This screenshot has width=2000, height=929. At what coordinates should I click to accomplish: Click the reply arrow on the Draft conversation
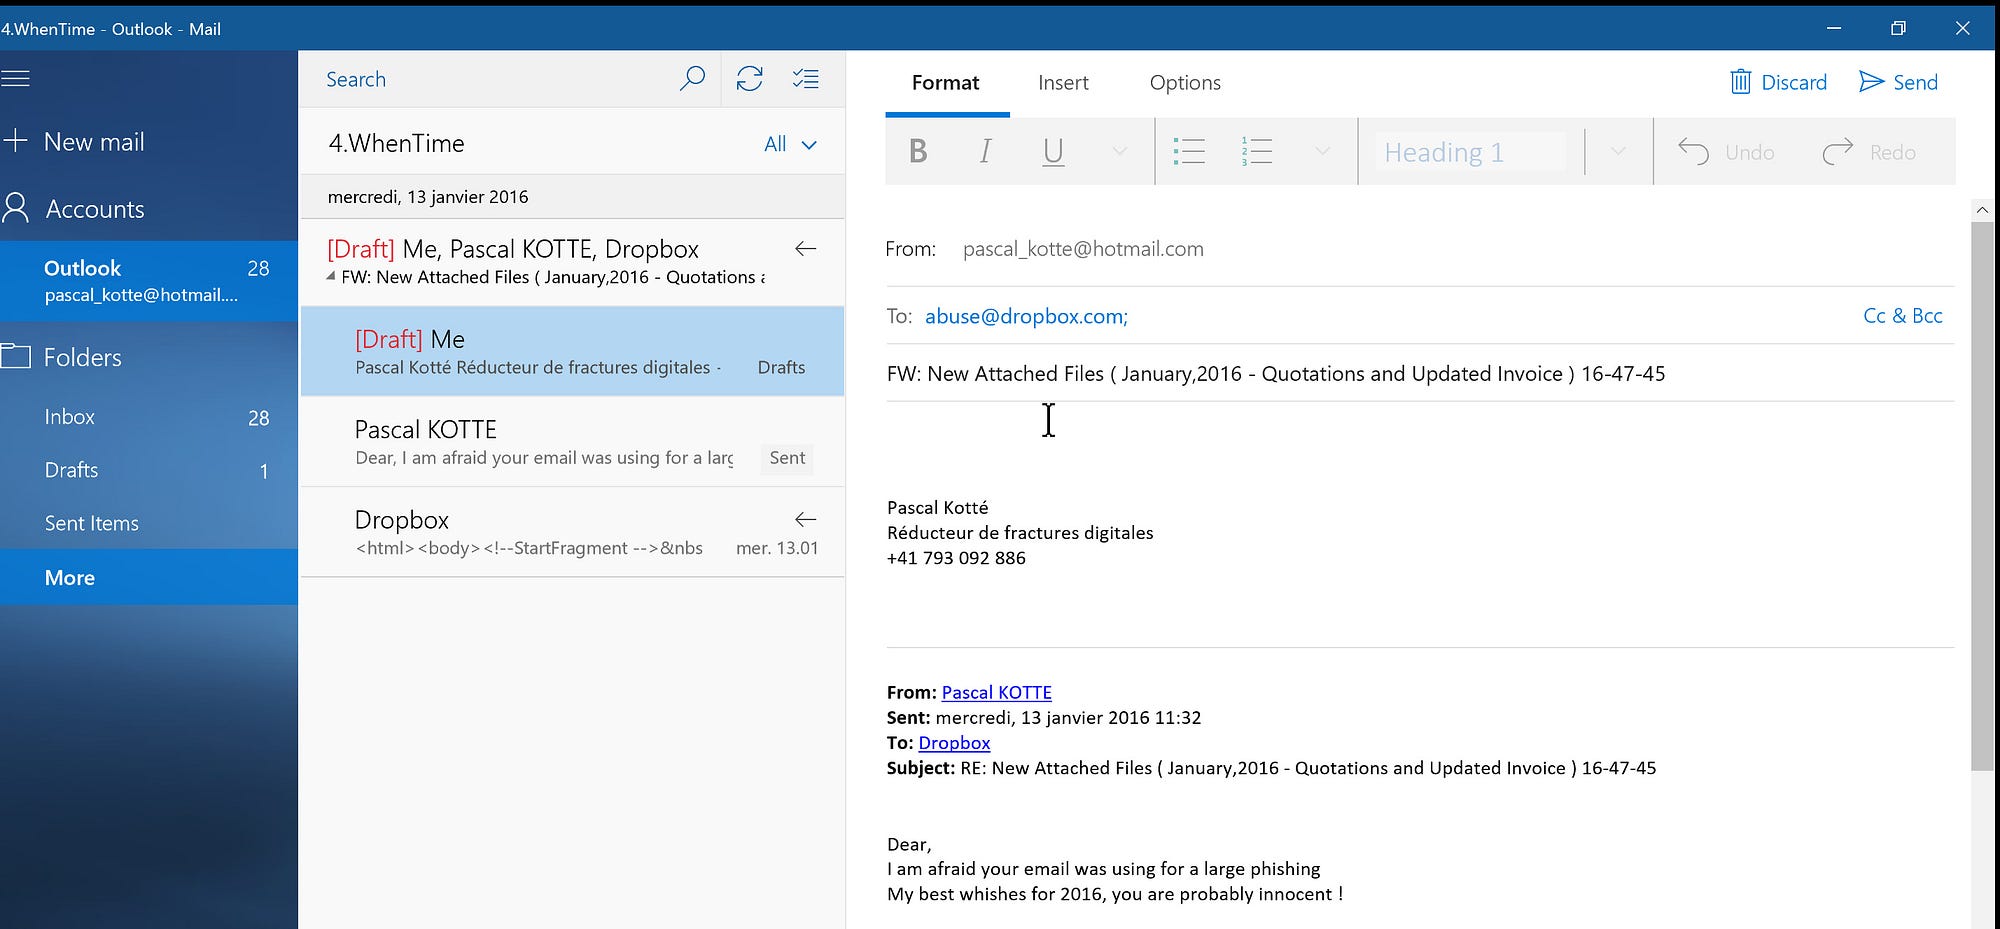coord(805,249)
